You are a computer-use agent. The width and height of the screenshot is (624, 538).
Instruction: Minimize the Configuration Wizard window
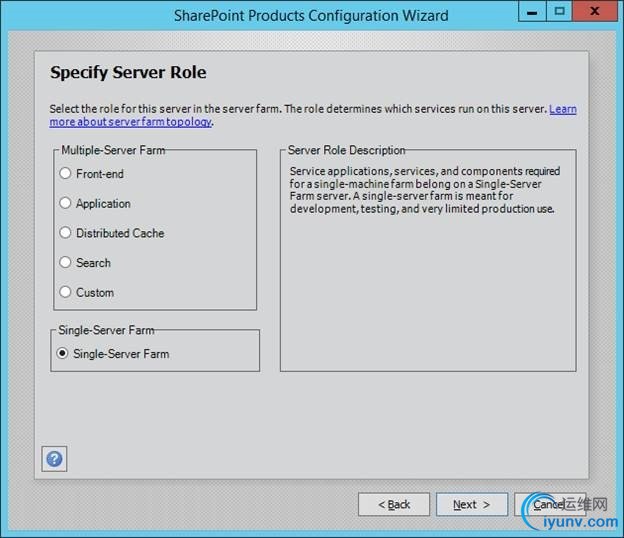(x=532, y=11)
